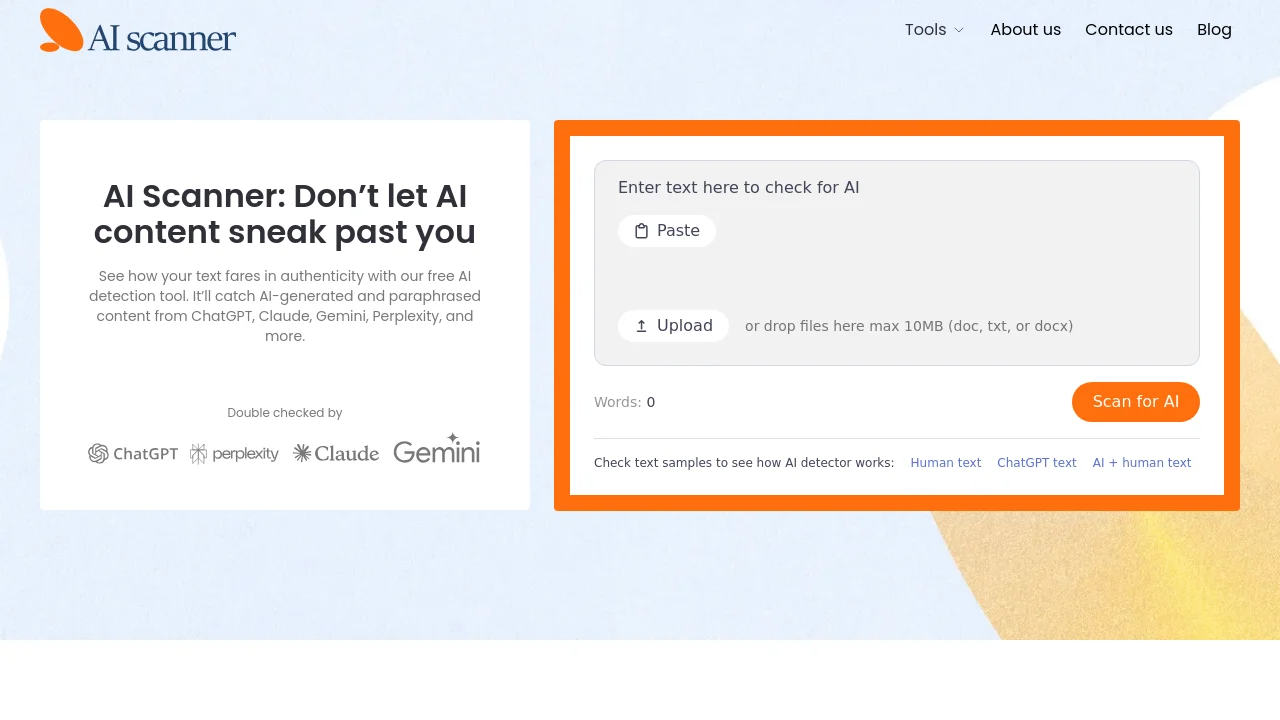Click the words count value 0
The width and height of the screenshot is (1280, 720).
[651, 402]
